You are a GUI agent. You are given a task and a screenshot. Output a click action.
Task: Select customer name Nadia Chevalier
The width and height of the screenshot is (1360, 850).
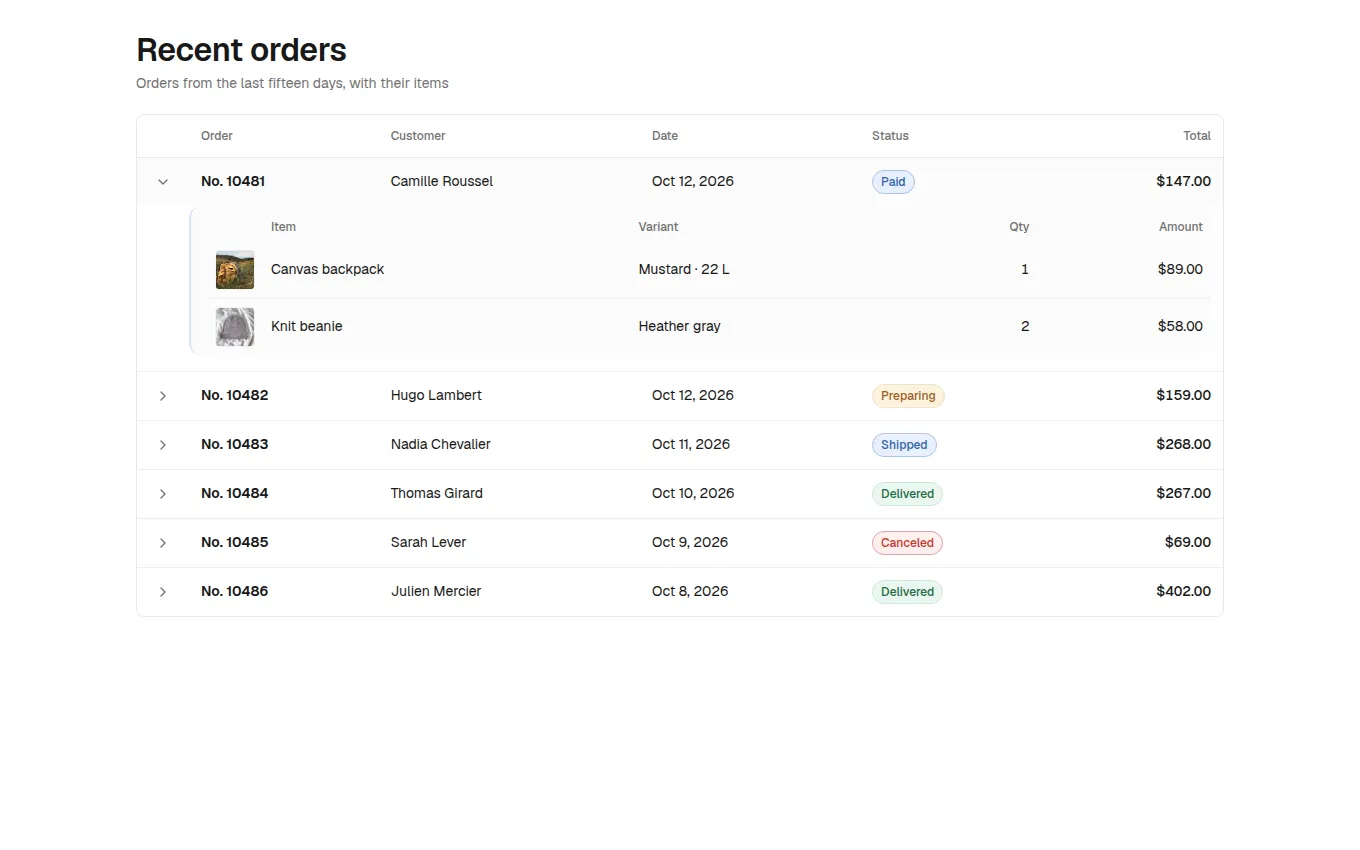(441, 445)
